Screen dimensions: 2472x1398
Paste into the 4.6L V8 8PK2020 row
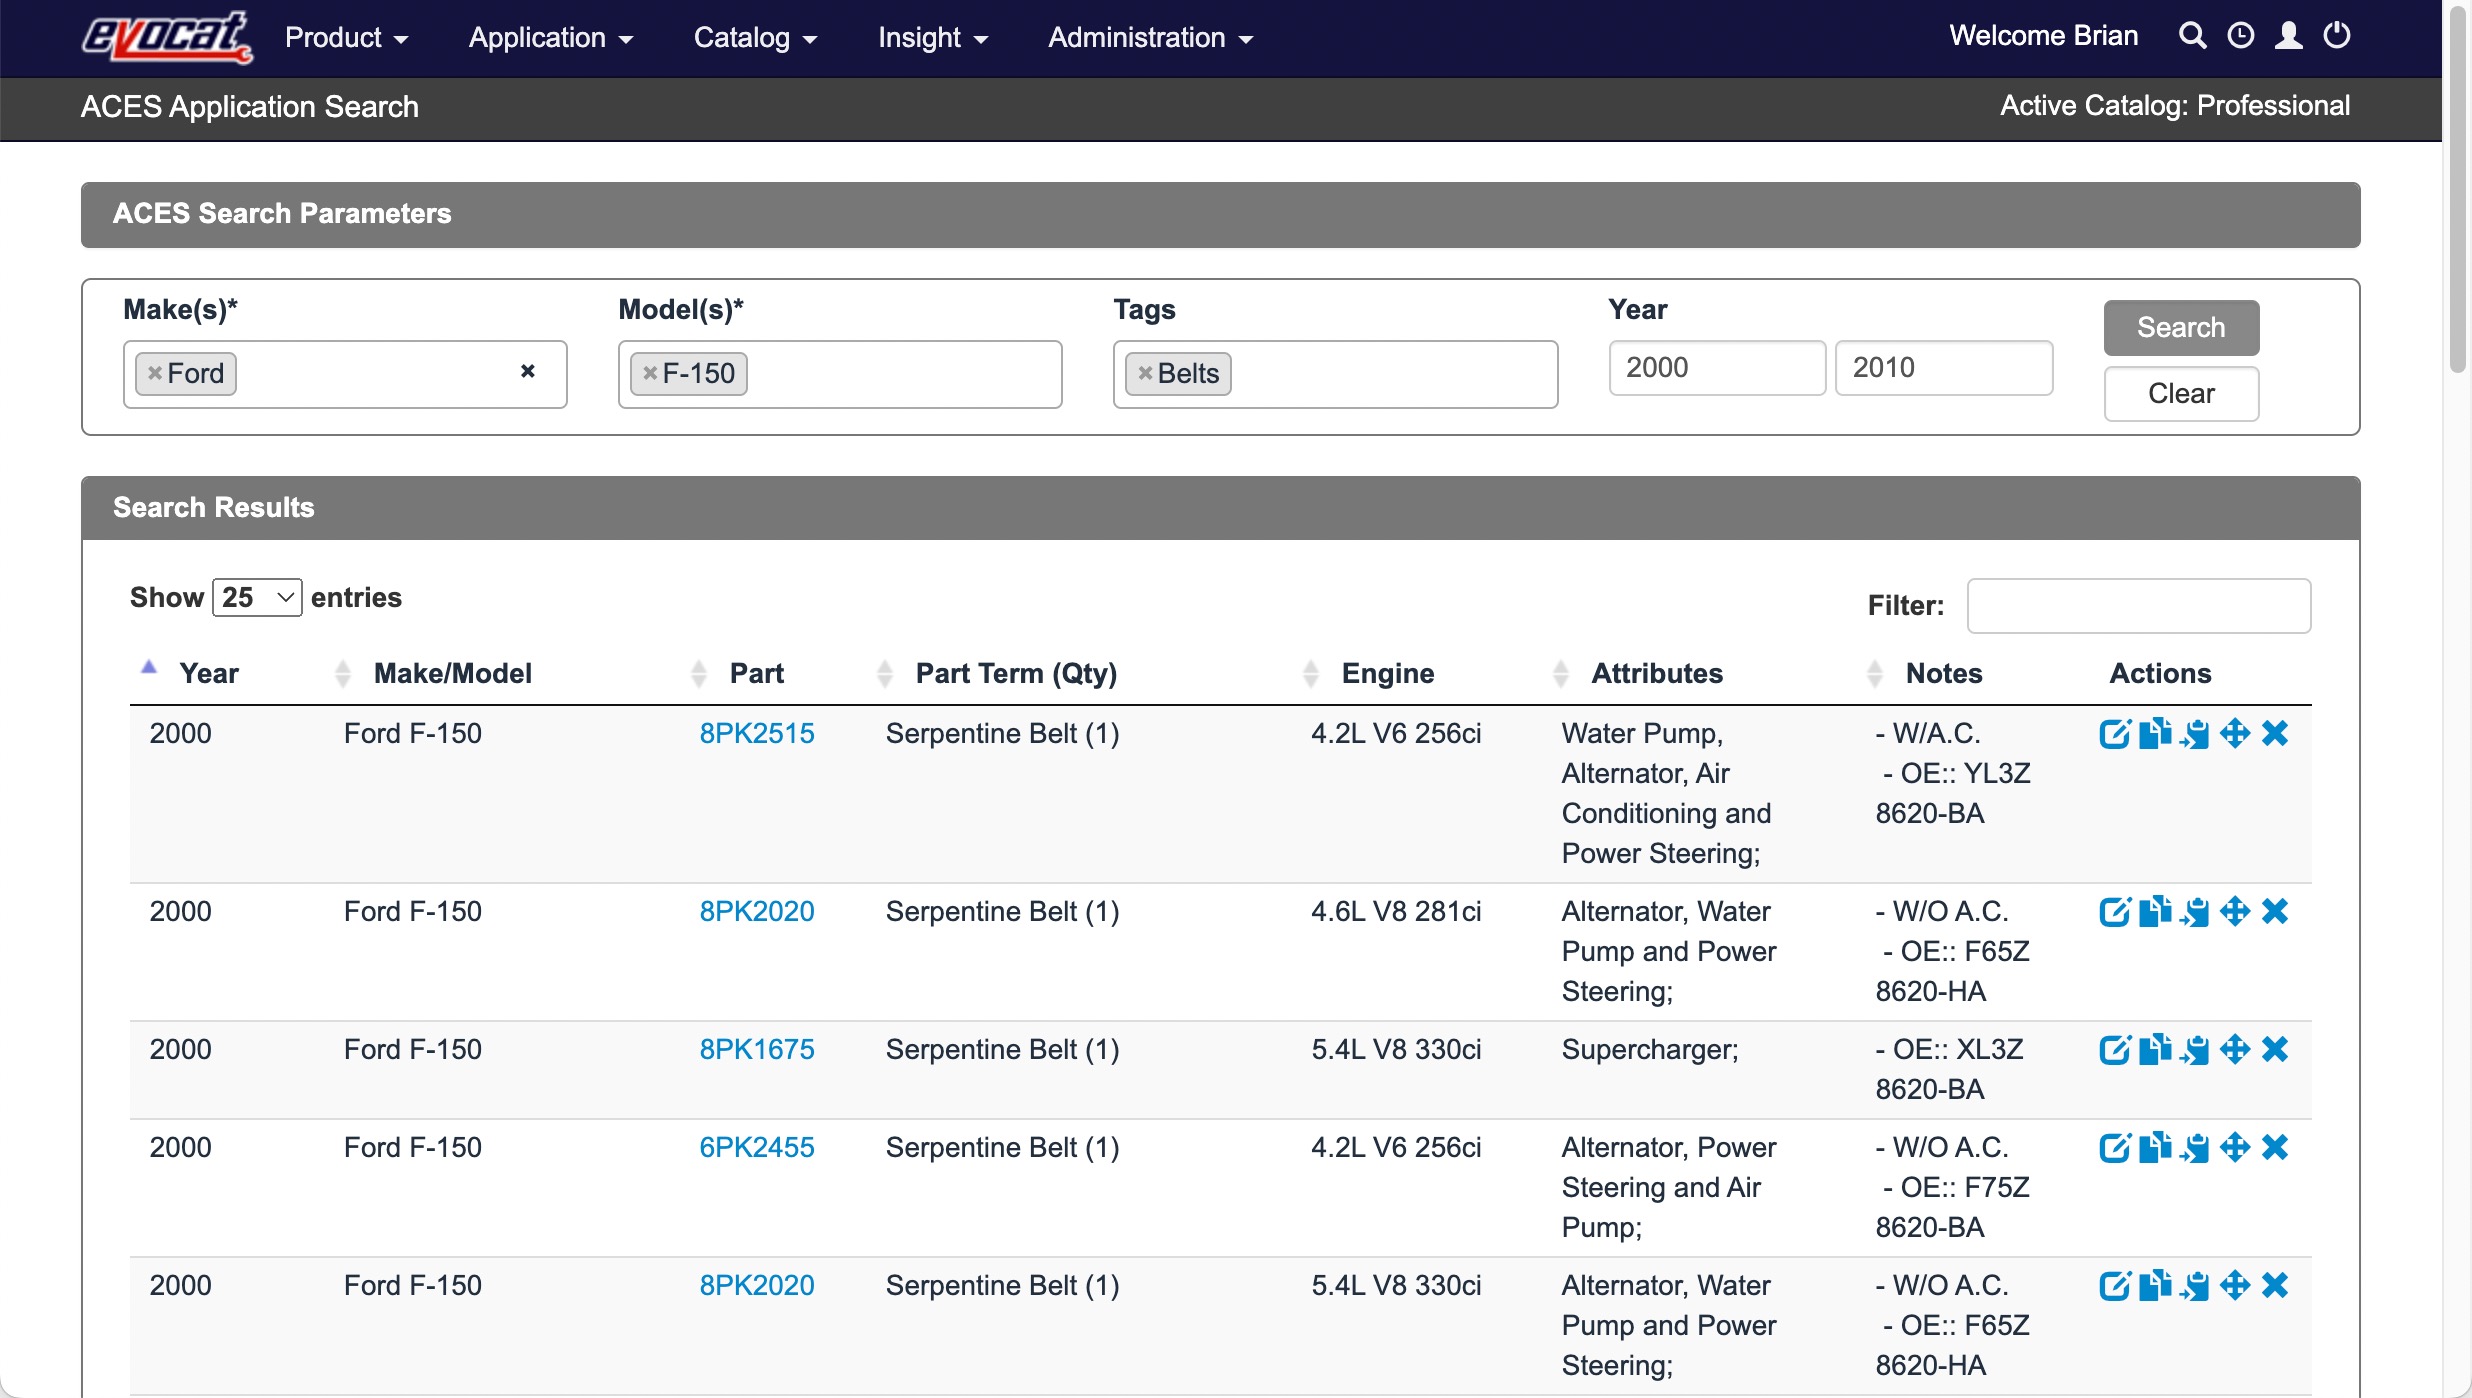pos(2195,911)
